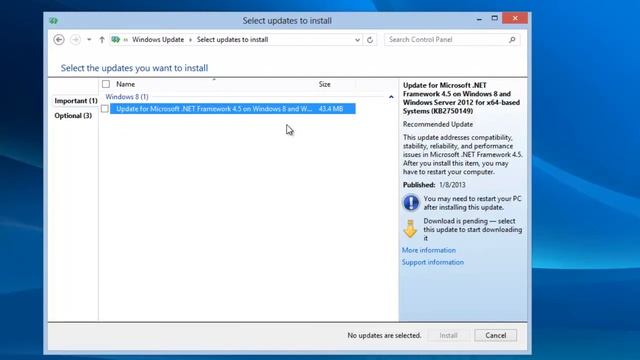Click the Back navigation arrow
640x360 pixels.
[x=59, y=40]
